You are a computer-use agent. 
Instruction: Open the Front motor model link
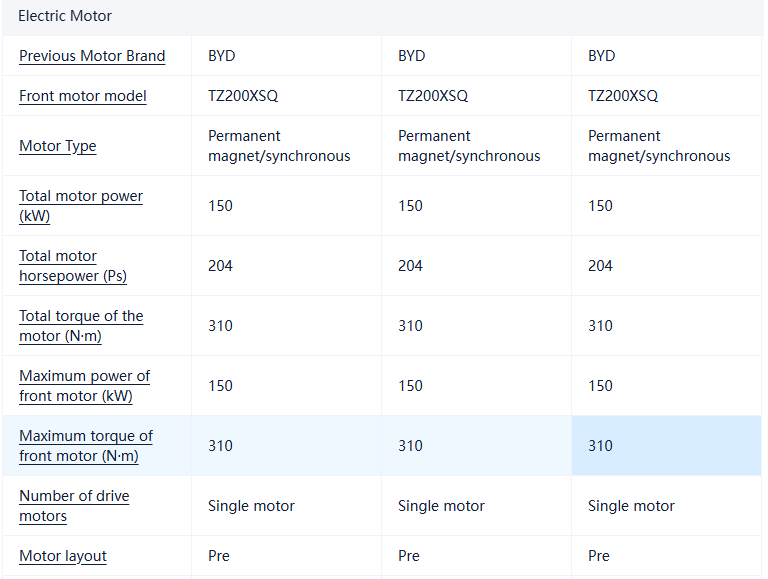coord(83,96)
